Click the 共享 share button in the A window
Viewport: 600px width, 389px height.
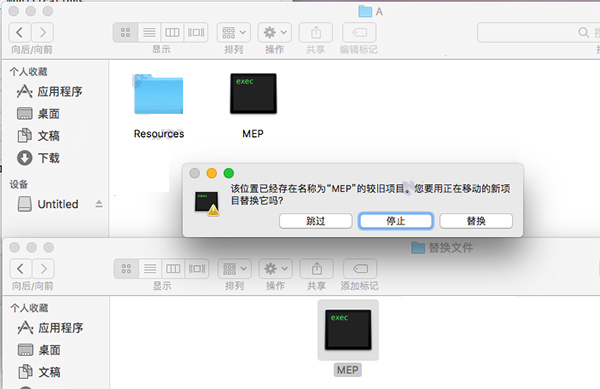pyautogui.click(x=316, y=33)
